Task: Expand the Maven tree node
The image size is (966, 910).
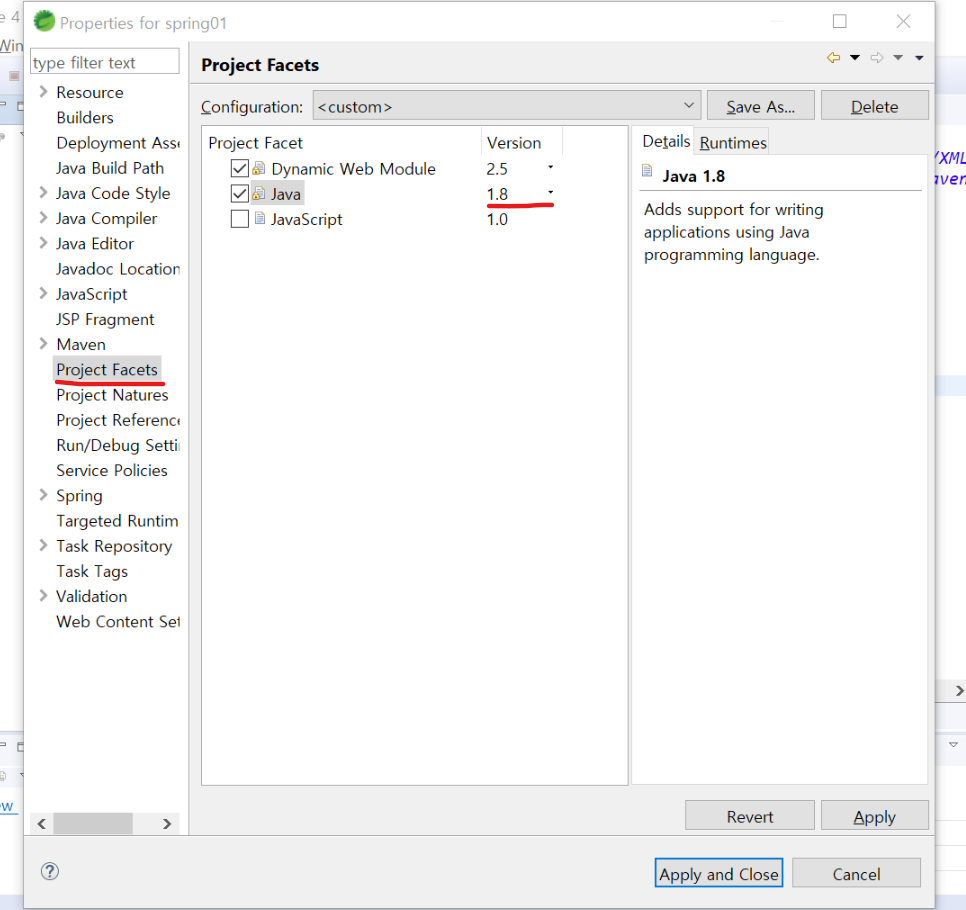Action: tap(43, 344)
